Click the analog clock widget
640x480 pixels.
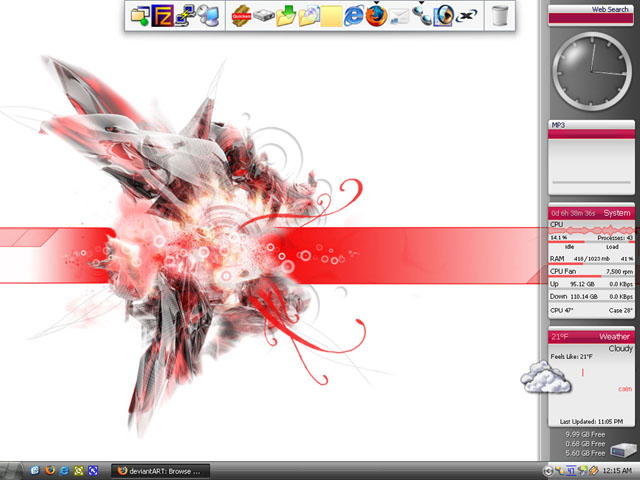click(591, 71)
